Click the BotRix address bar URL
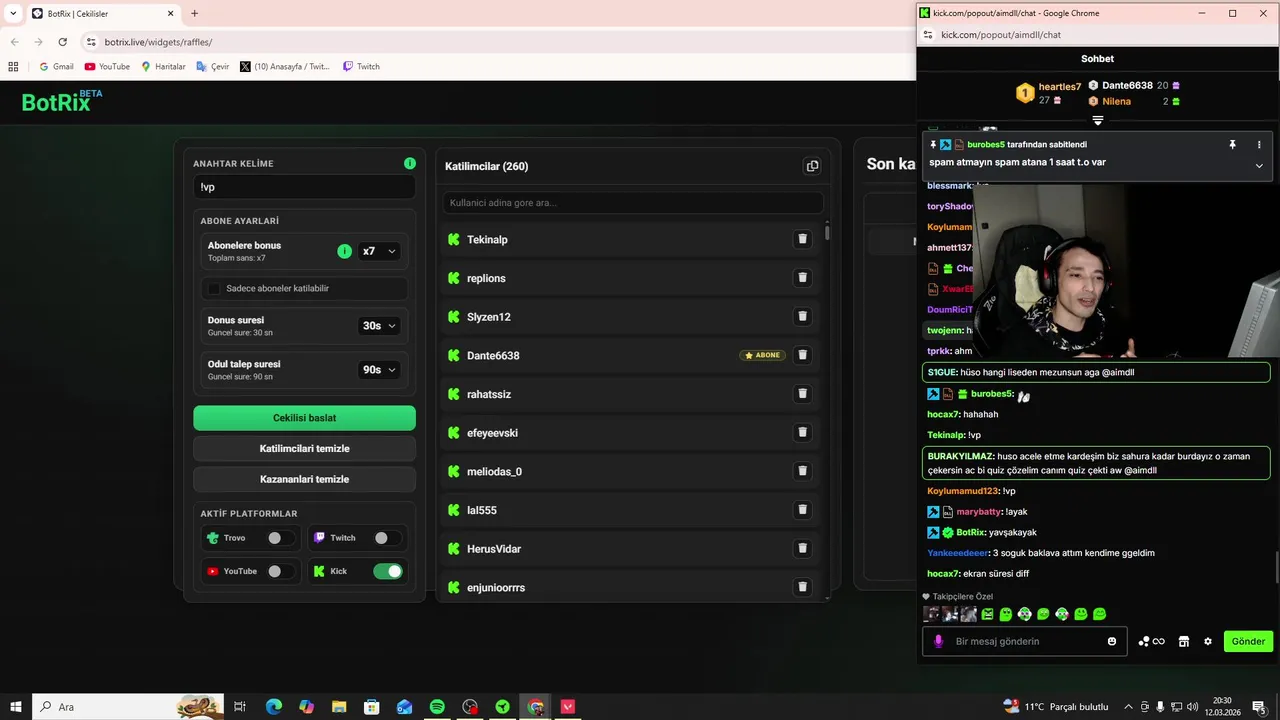 click(x=158, y=42)
